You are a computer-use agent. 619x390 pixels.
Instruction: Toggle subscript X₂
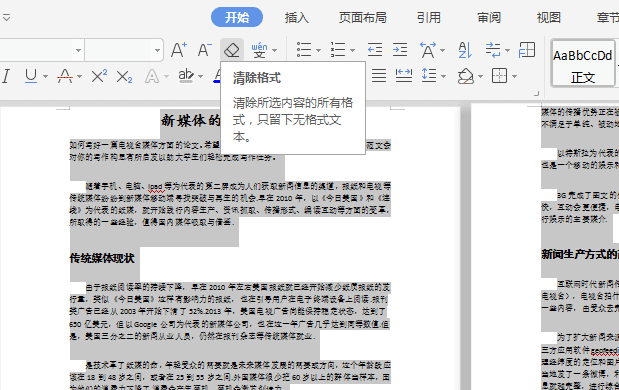tap(124, 77)
